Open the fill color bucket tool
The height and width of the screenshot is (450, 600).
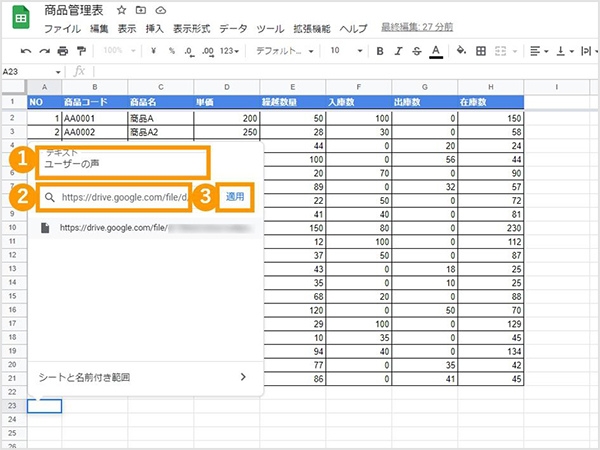coord(461,51)
